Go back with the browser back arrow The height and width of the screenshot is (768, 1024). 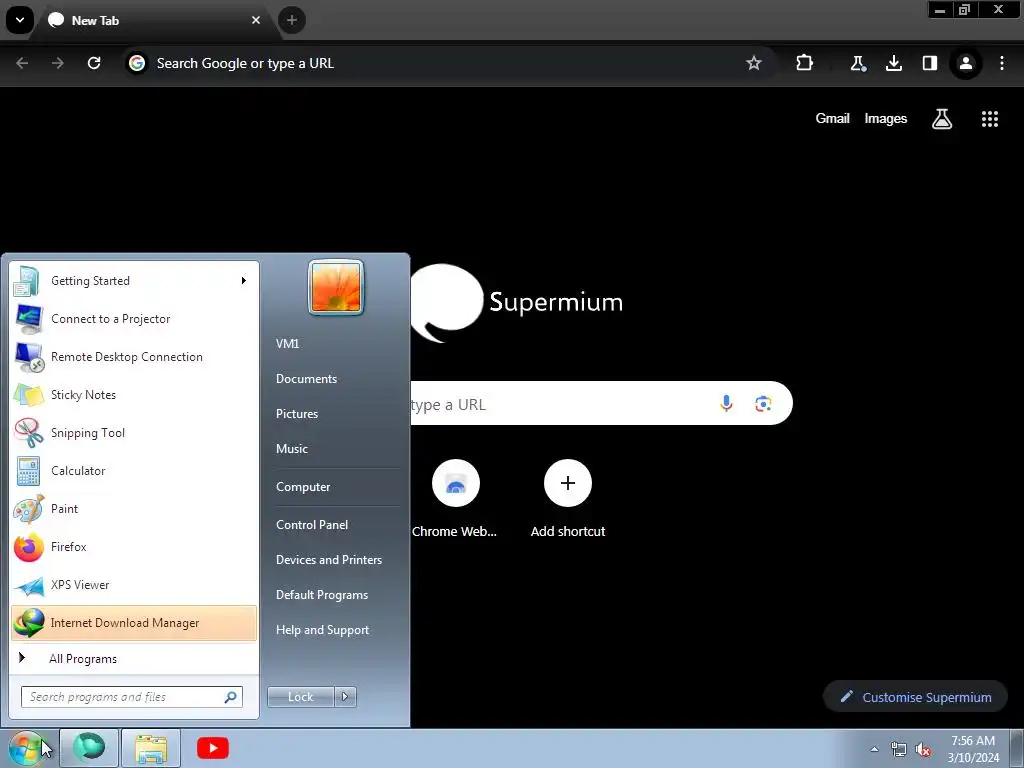pyautogui.click(x=22, y=63)
